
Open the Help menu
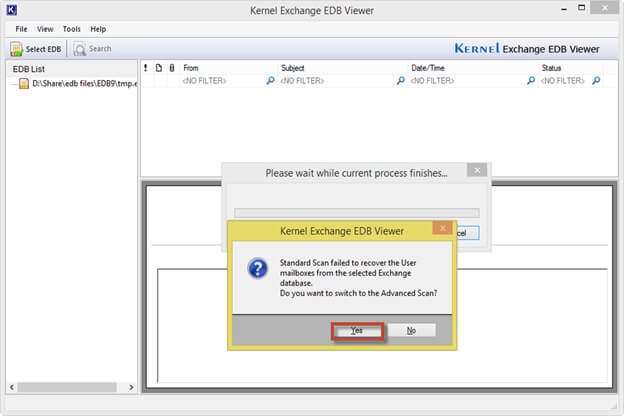pyautogui.click(x=98, y=29)
